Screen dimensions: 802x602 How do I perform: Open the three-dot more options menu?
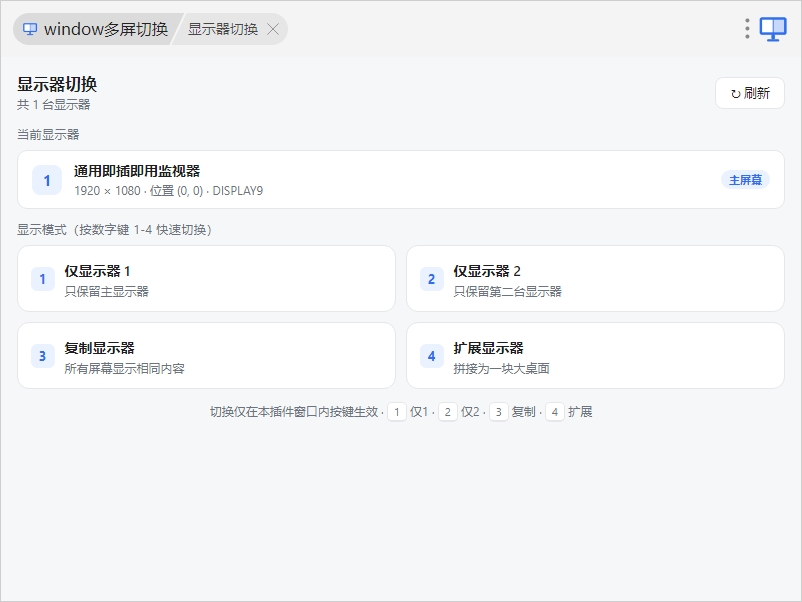pyautogui.click(x=747, y=29)
